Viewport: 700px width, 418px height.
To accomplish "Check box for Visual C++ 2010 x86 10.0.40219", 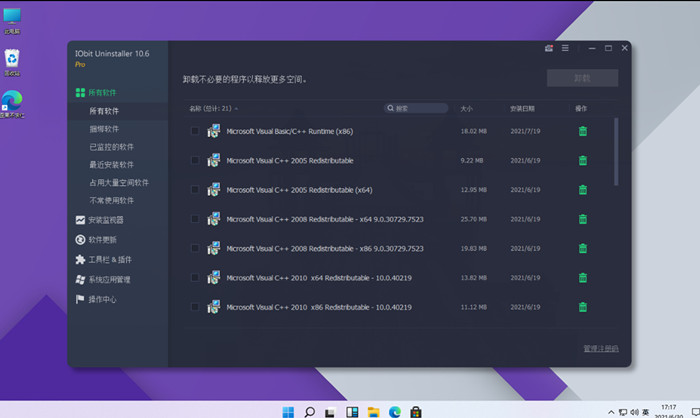I will [195, 307].
